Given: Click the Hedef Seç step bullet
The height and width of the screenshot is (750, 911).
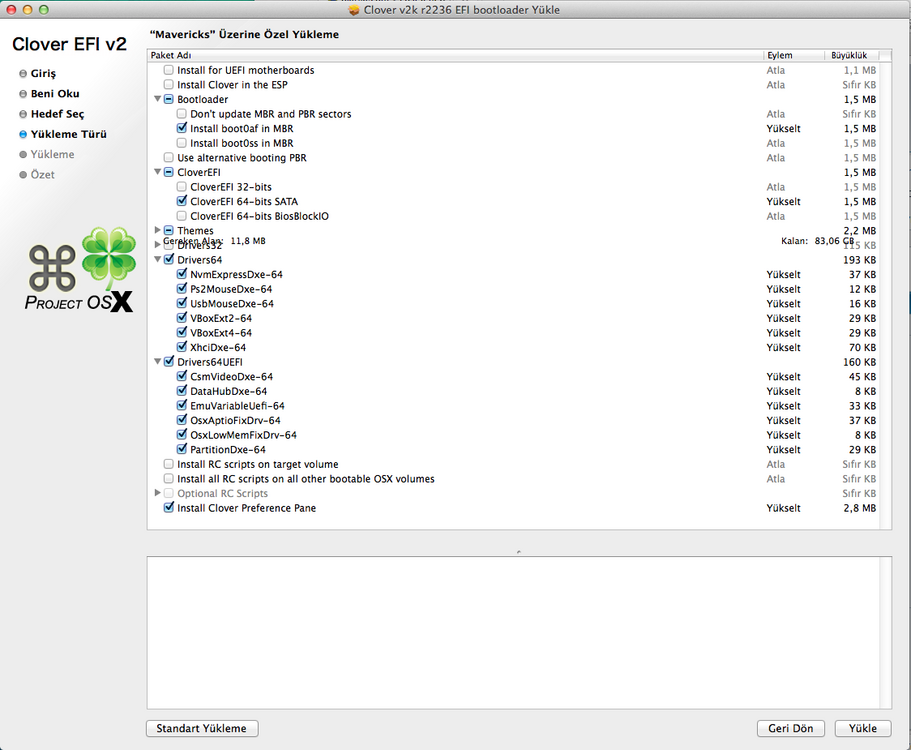Looking at the screenshot, I should tap(23, 114).
